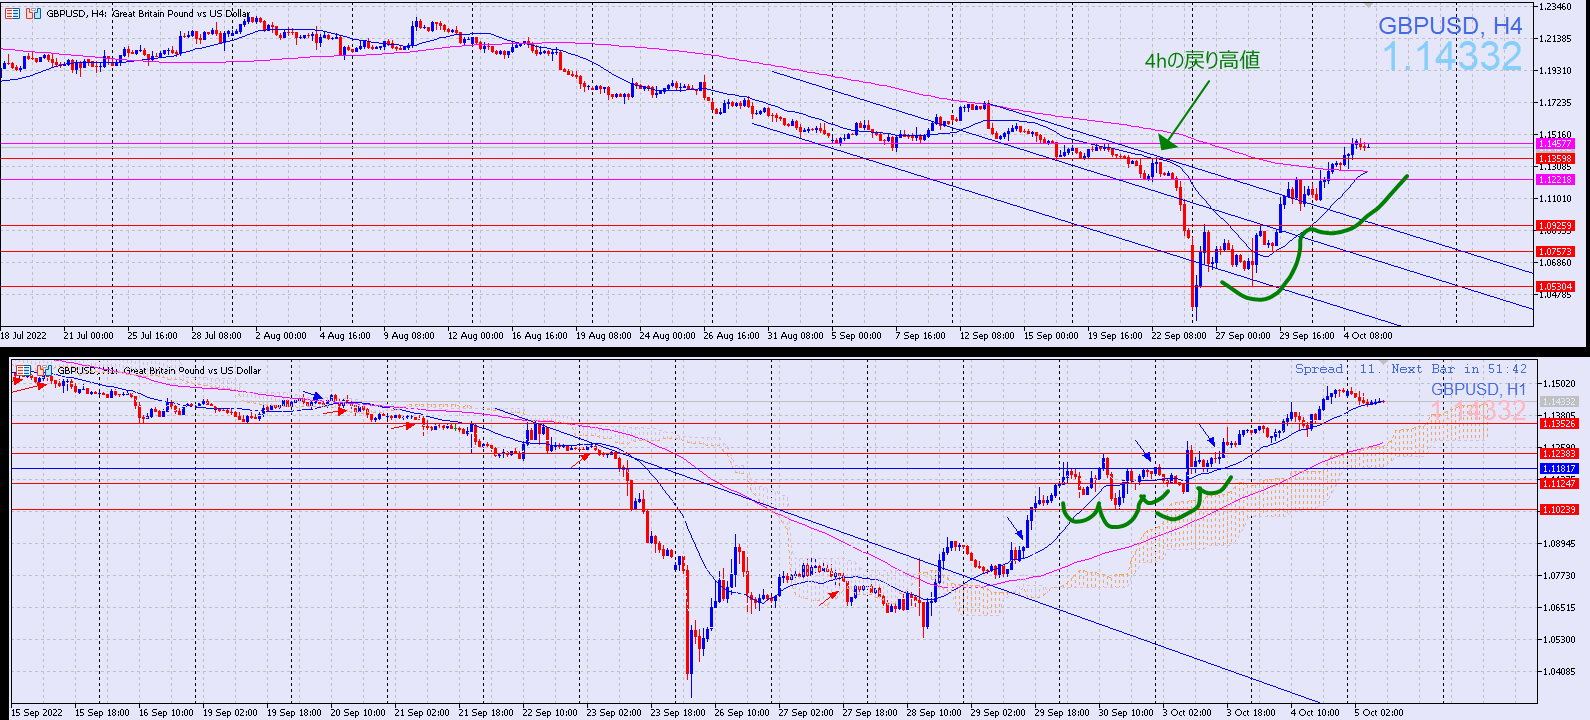Click '23 Sep 02:00' on the H1 time axis
This screenshot has height=720, width=1590.
(614, 713)
